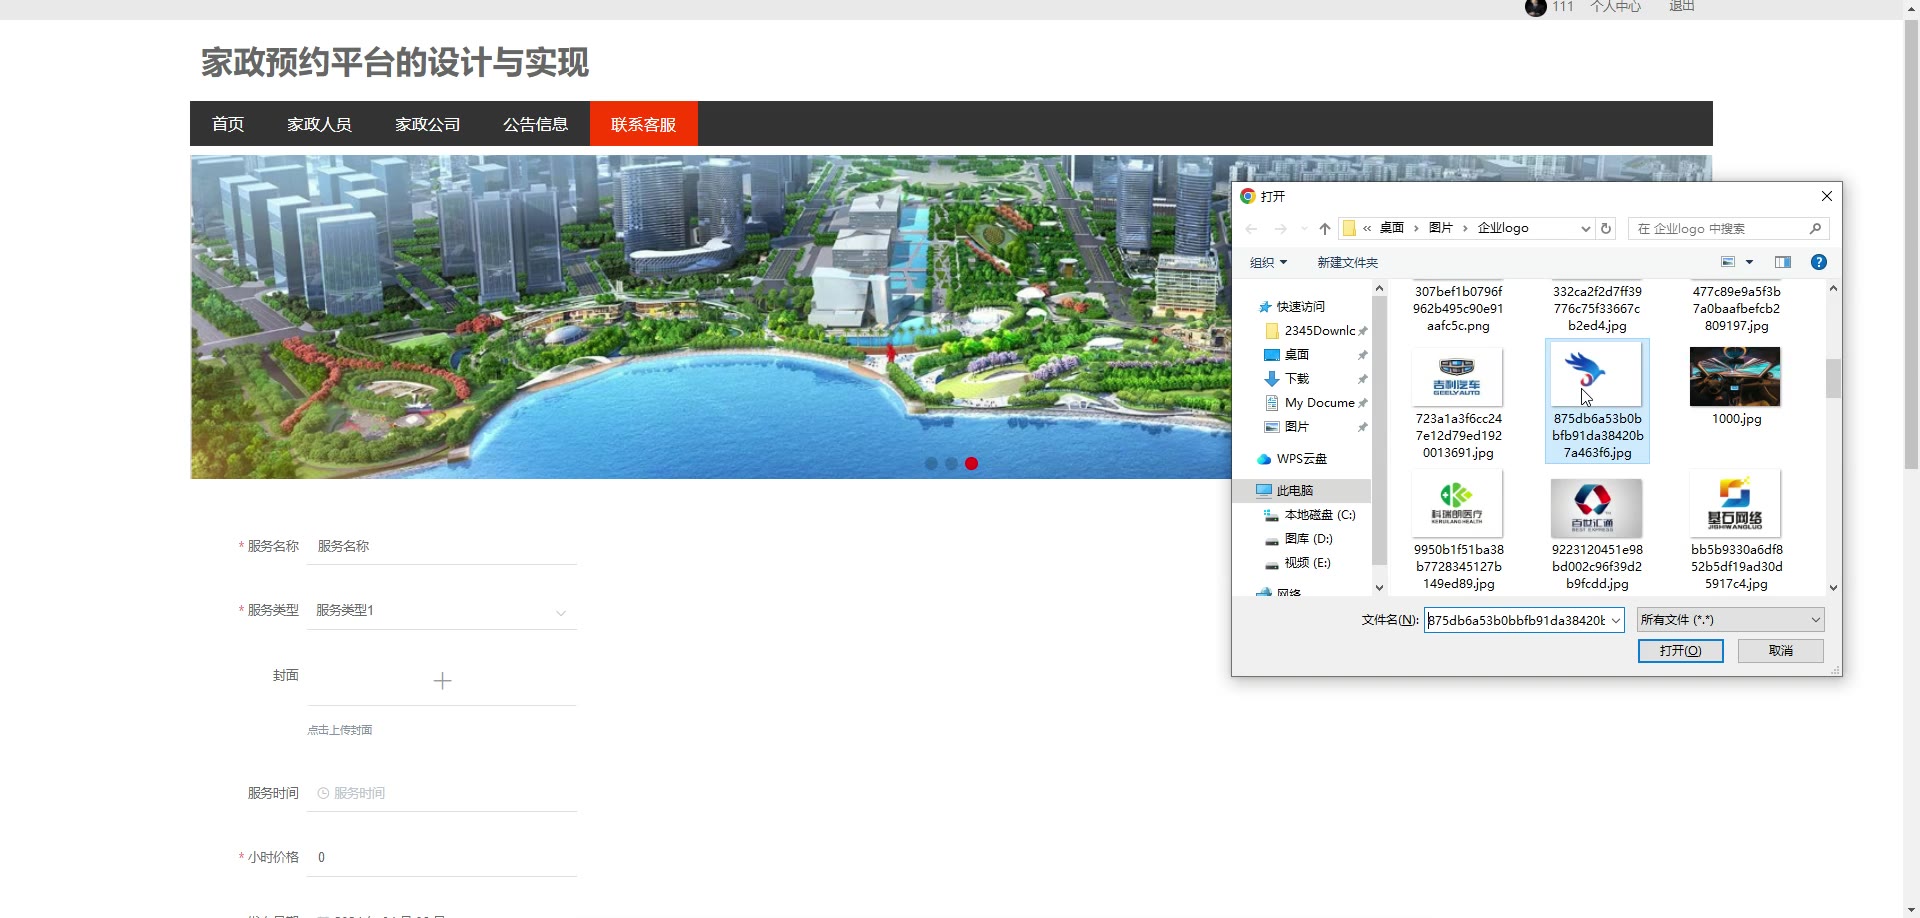The height and width of the screenshot is (918, 1920).
Task: Click the 个人中心 link
Action: coord(1615,6)
